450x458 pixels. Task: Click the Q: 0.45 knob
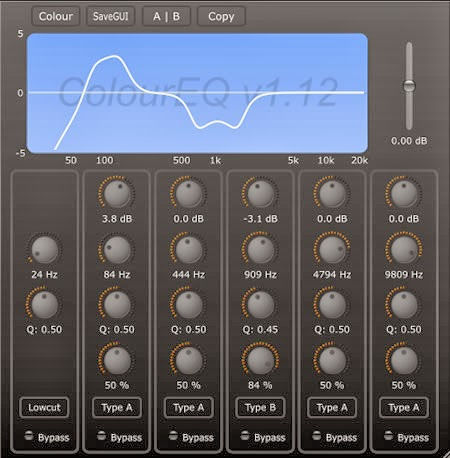(260, 305)
